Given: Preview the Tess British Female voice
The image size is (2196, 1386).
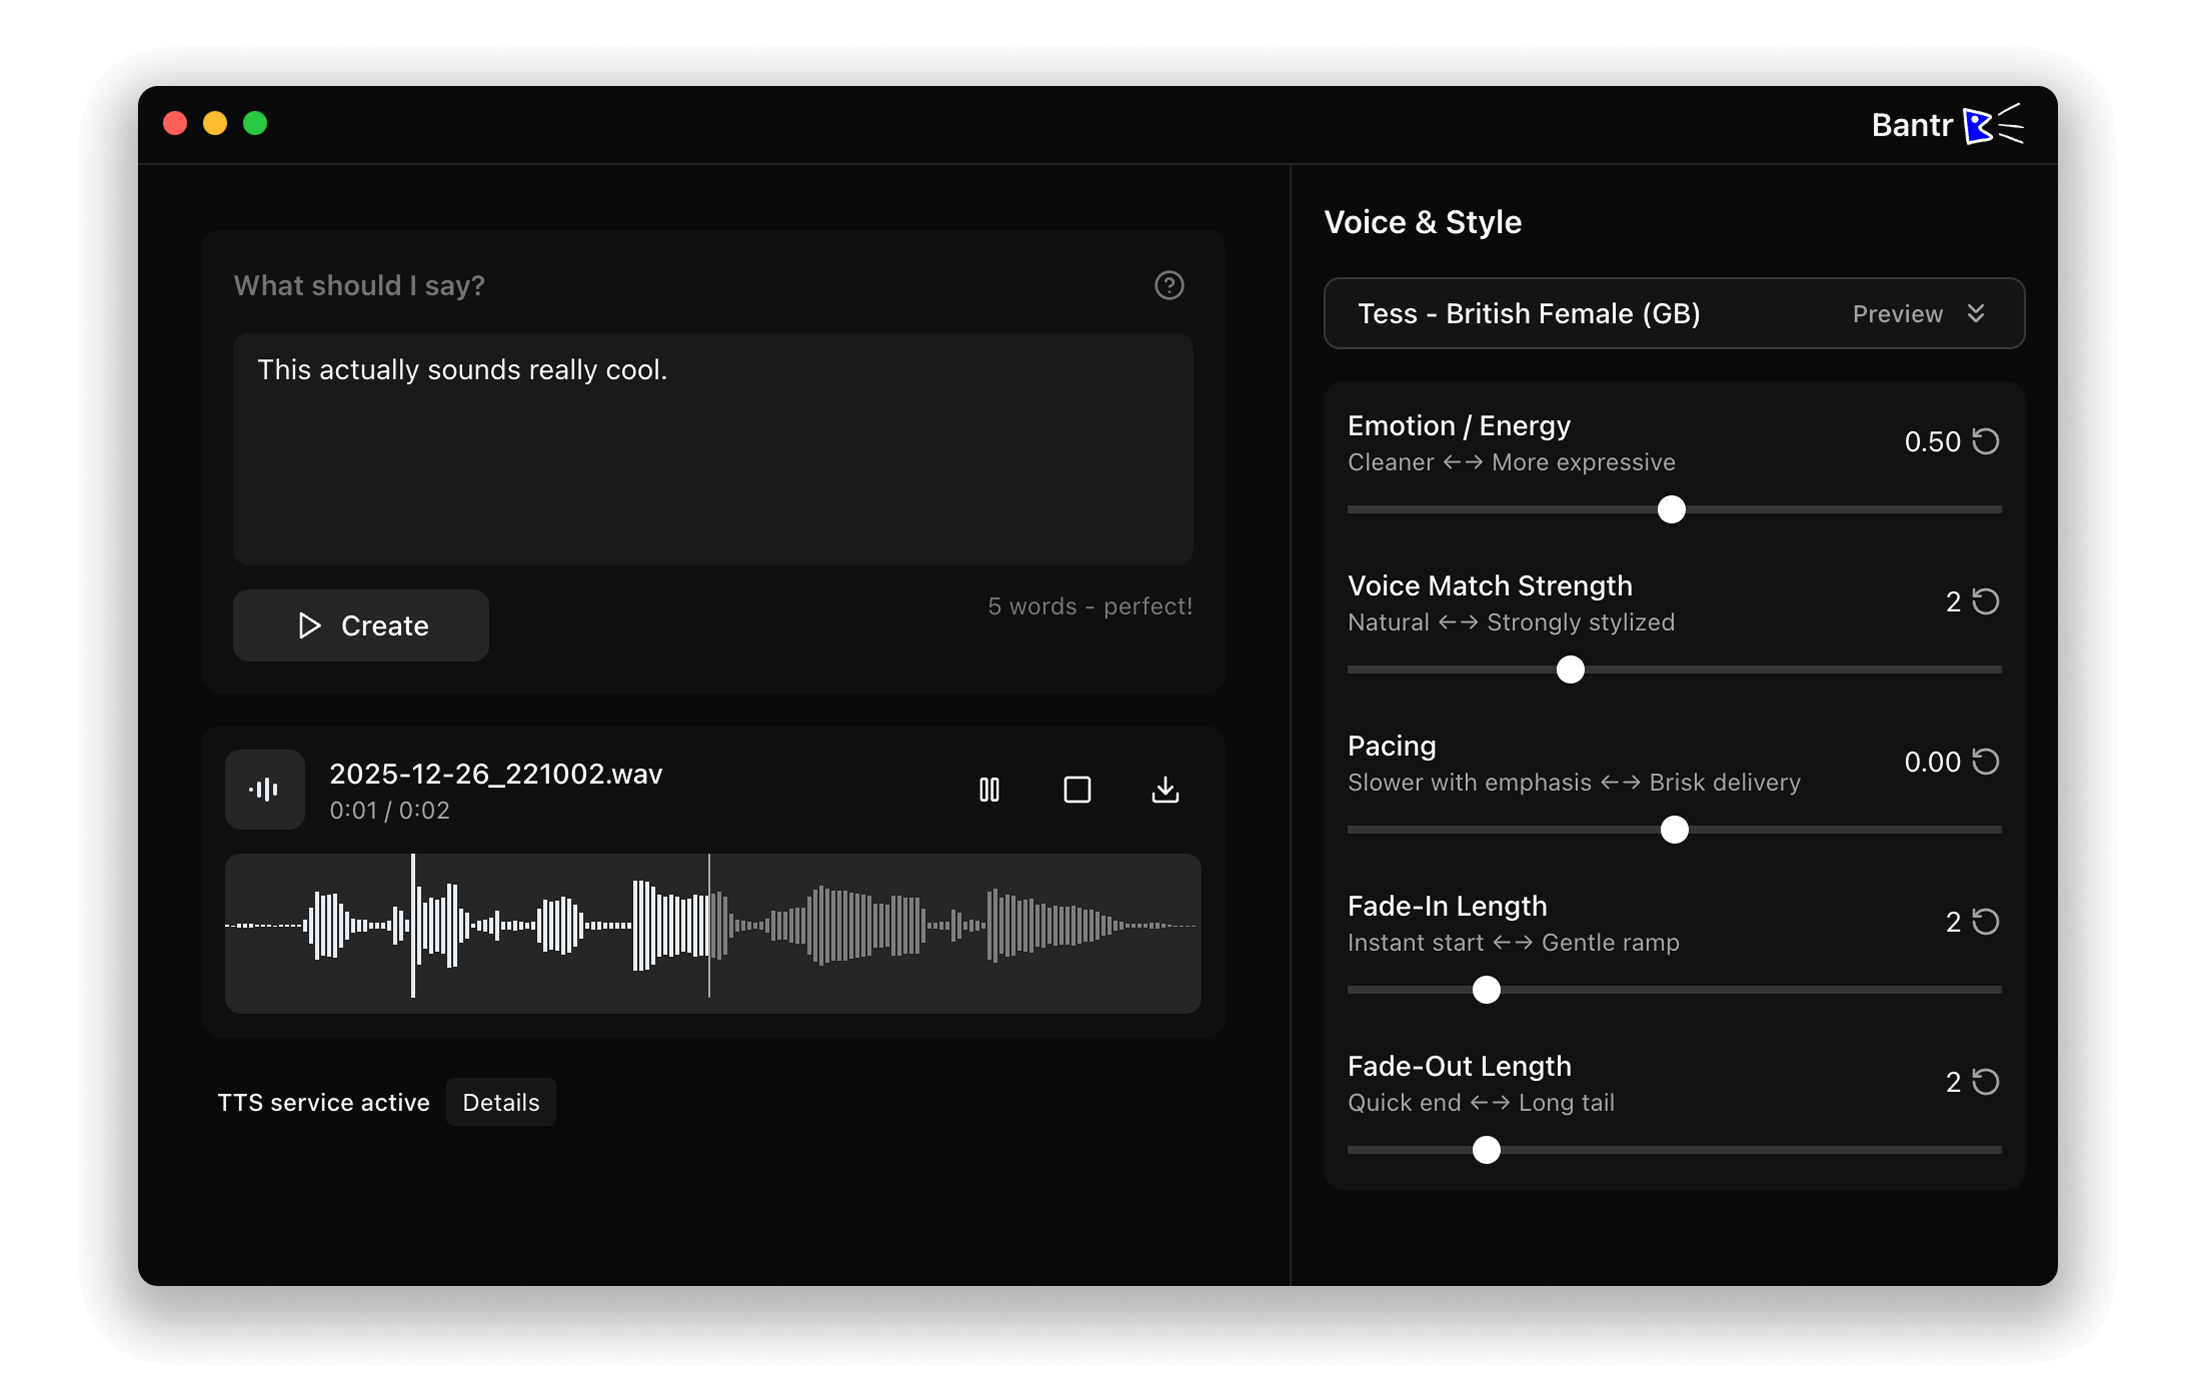Looking at the screenshot, I should tap(1897, 313).
